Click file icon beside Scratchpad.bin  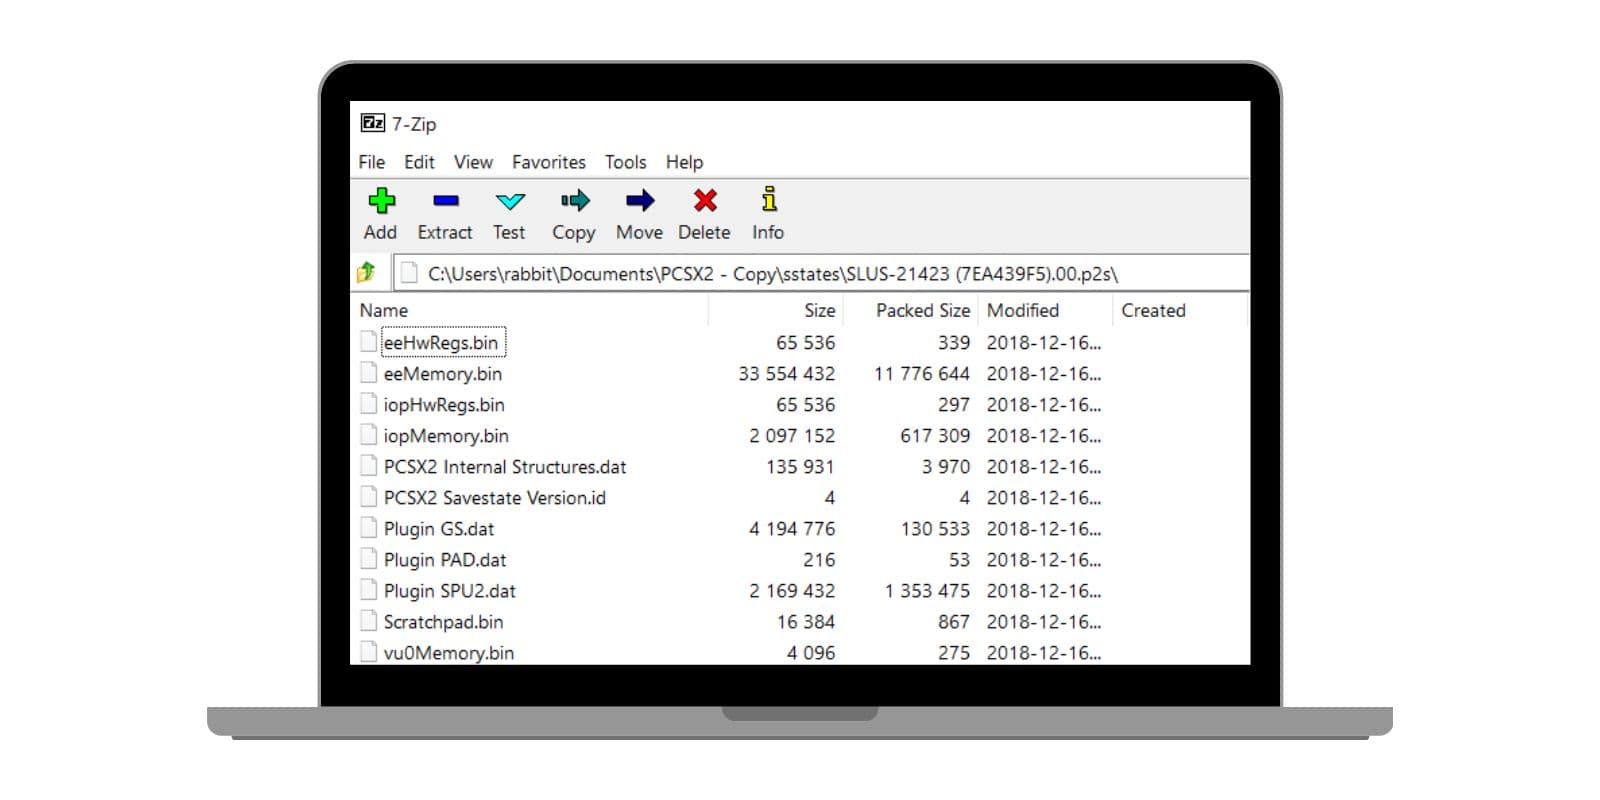point(369,620)
